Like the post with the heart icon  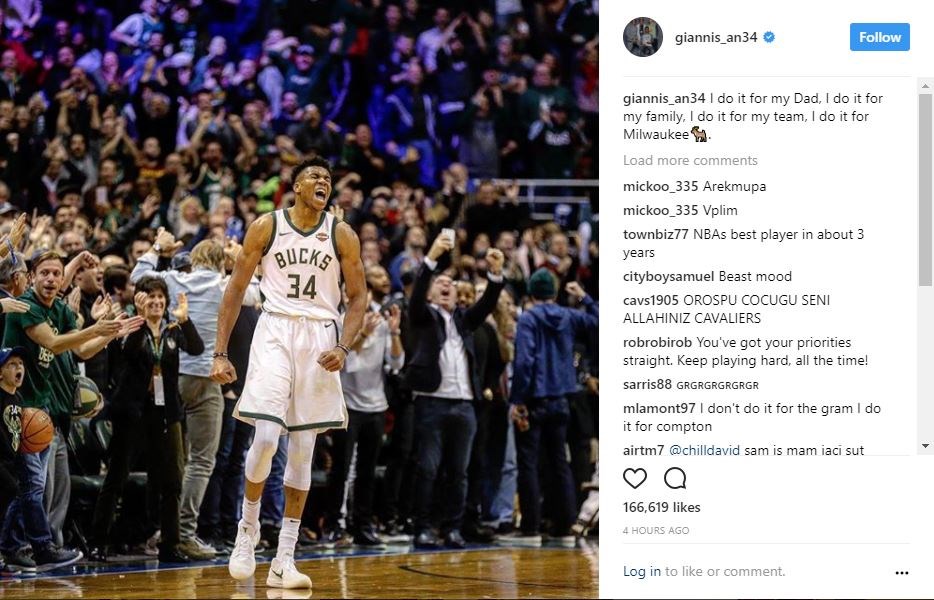[x=634, y=478]
